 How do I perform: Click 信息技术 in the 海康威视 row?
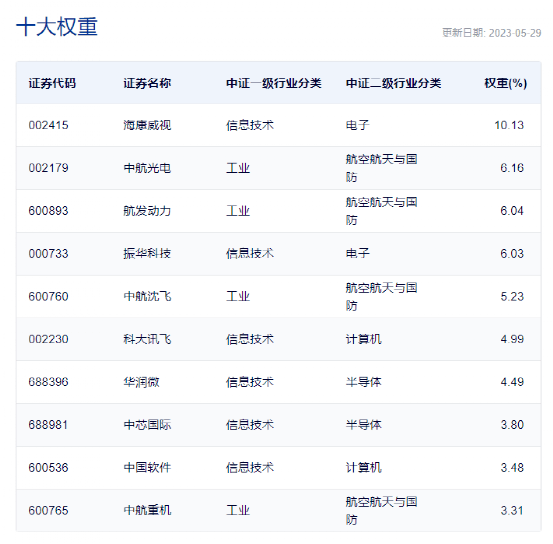pyautogui.click(x=250, y=125)
